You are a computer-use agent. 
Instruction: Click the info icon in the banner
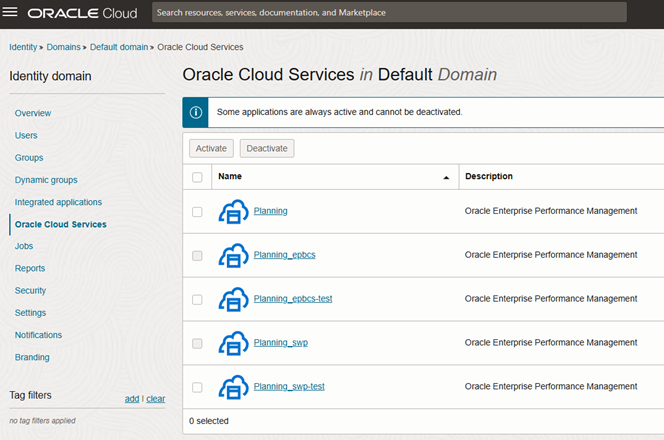pos(196,112)
